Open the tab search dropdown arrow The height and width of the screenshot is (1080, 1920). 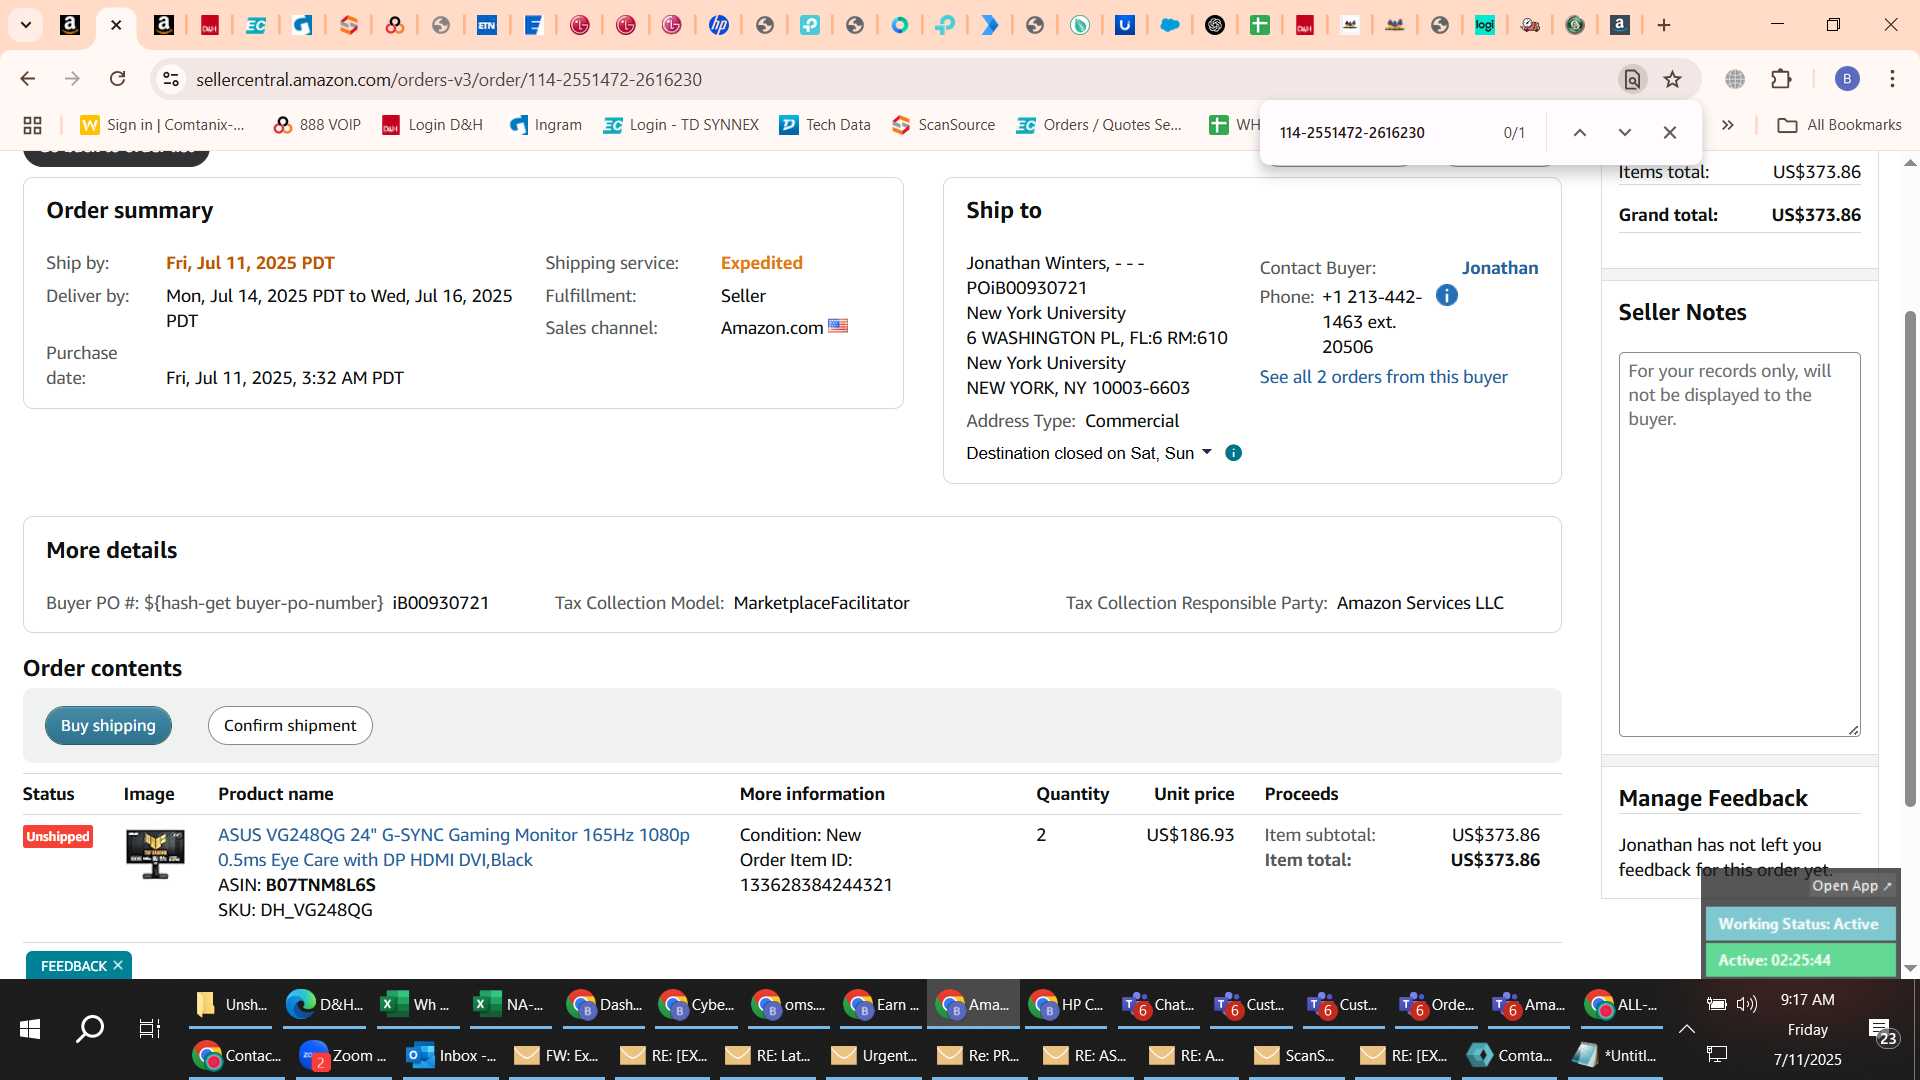point(26,25)
